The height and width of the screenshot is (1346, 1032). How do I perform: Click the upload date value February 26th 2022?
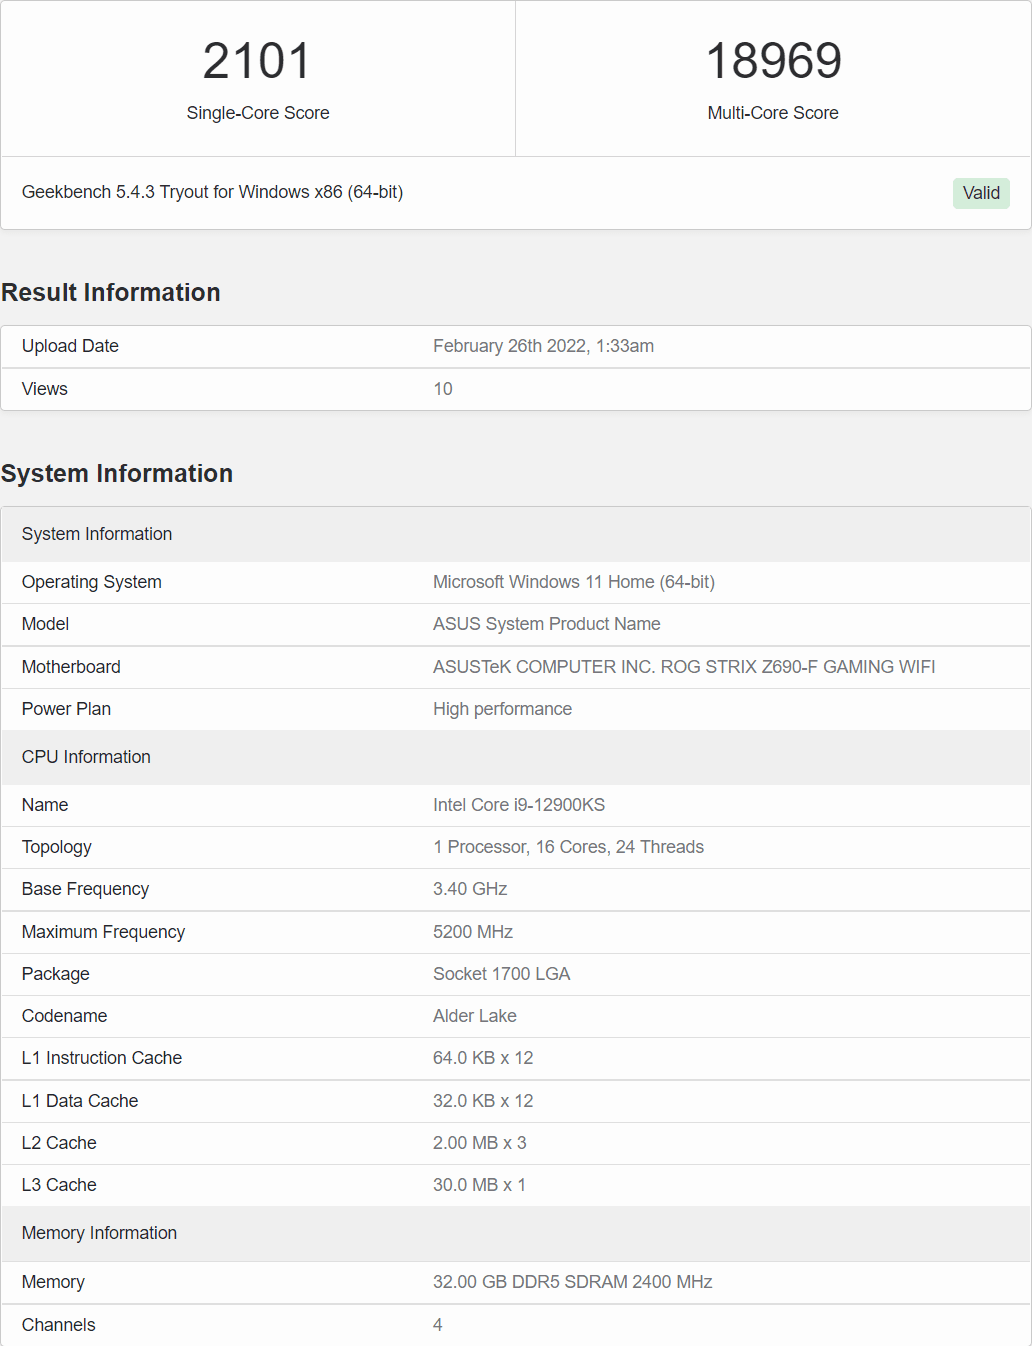coord(543,346)
